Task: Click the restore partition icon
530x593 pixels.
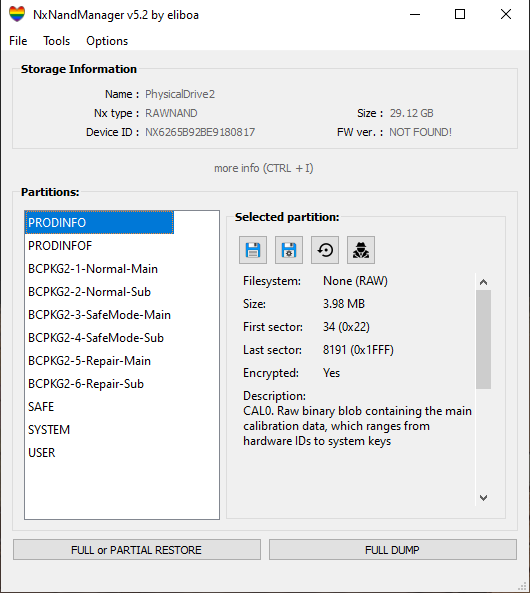Action: pyautogui.click(x=325, y=250)
